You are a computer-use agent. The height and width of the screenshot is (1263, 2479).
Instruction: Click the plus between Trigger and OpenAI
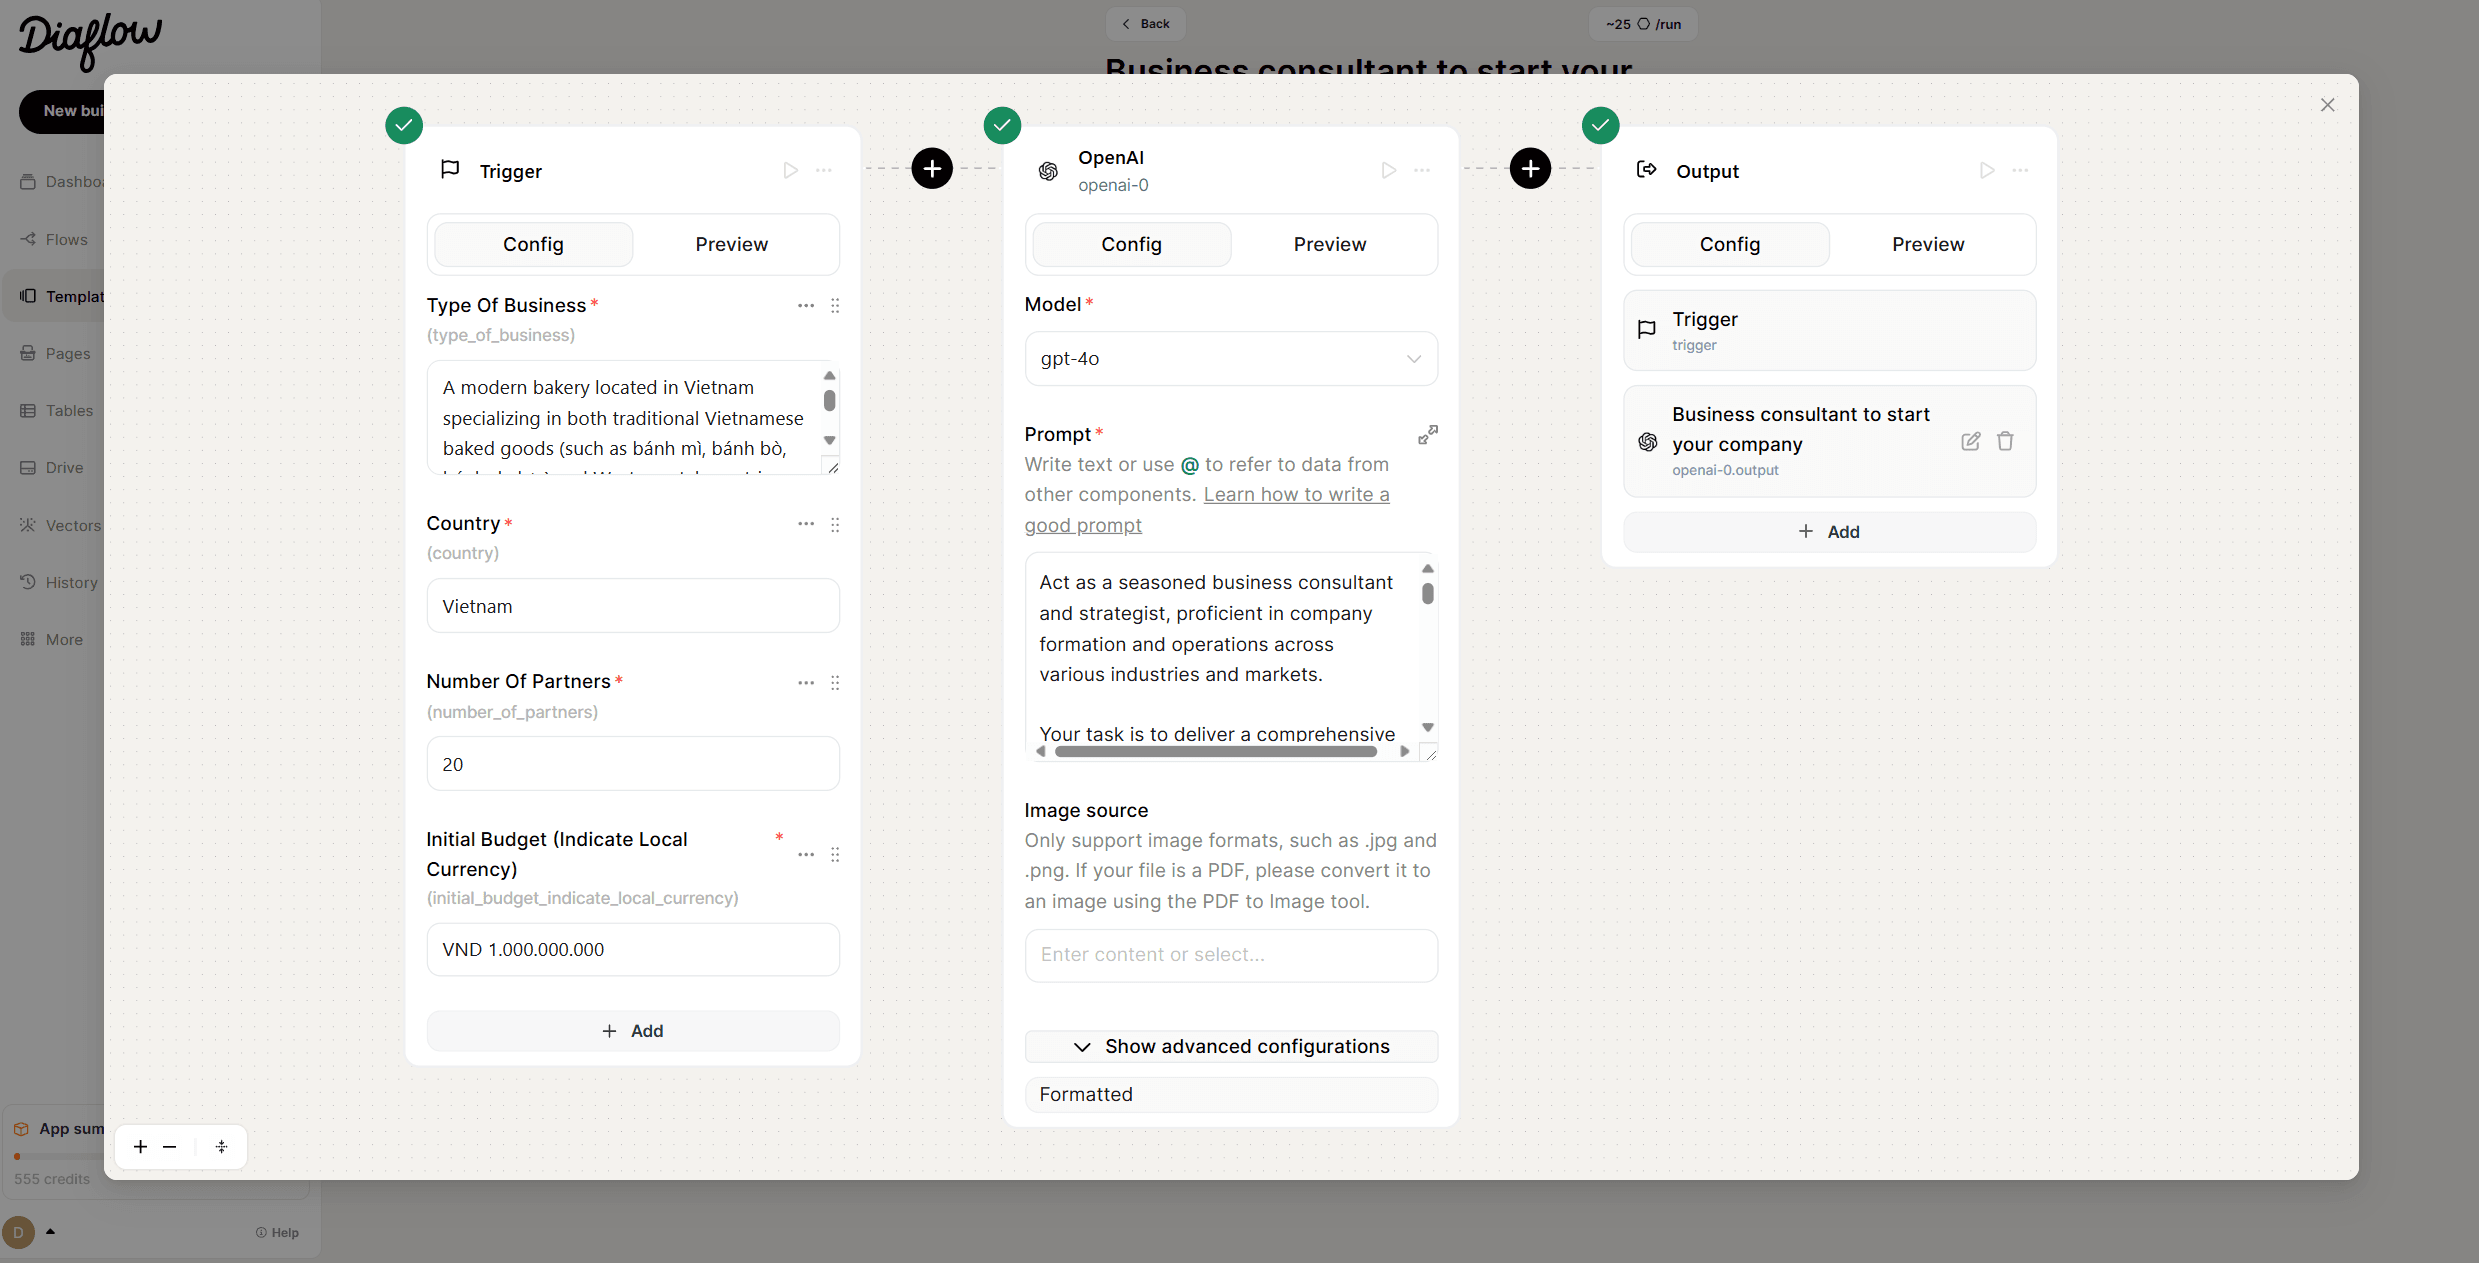[931, 168]
